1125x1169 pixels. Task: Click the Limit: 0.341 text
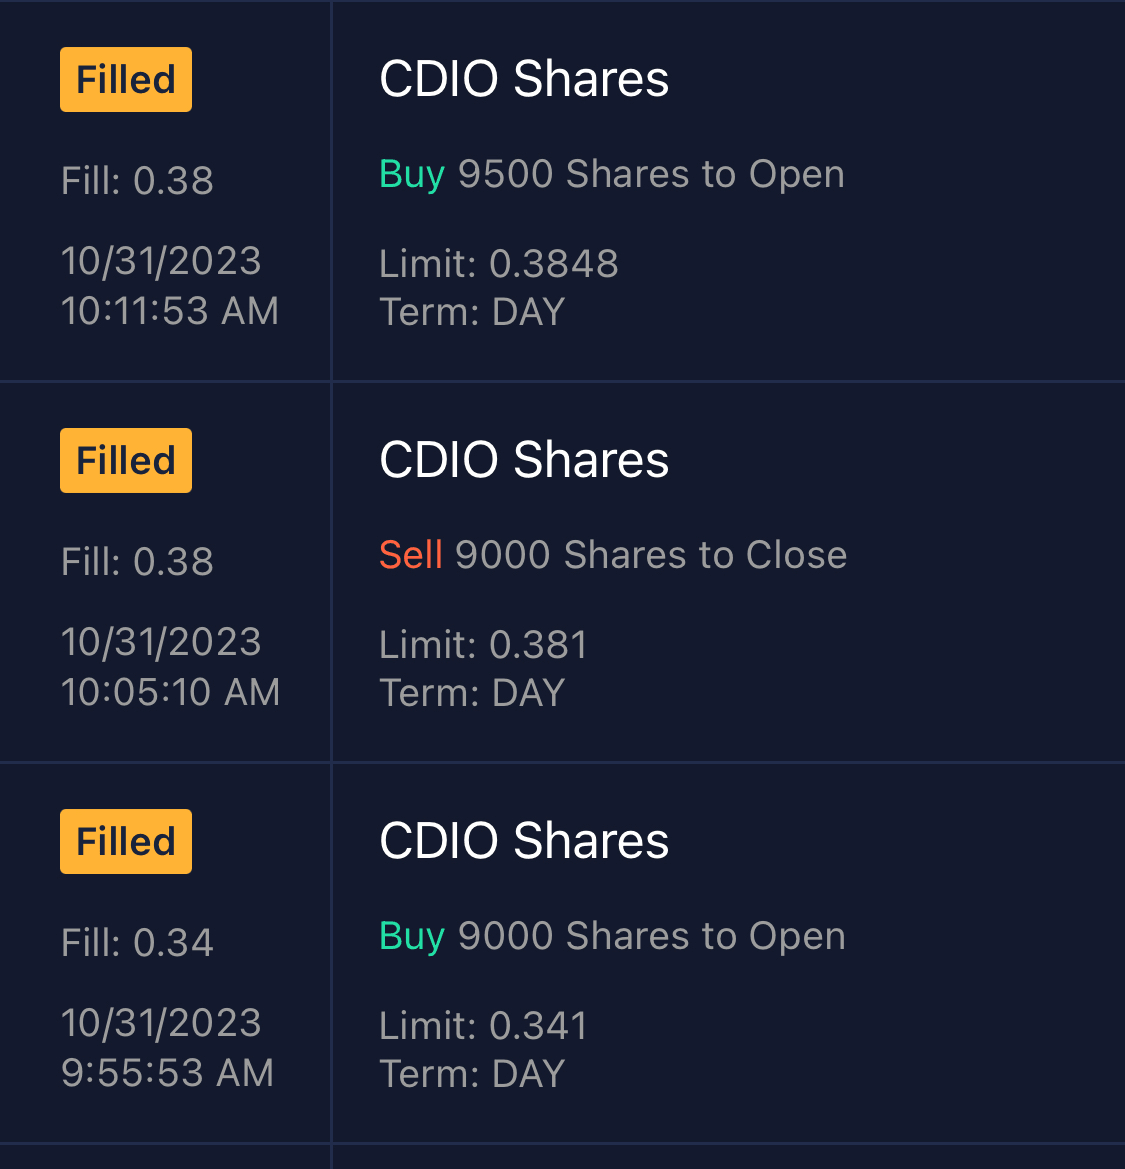483,1026
